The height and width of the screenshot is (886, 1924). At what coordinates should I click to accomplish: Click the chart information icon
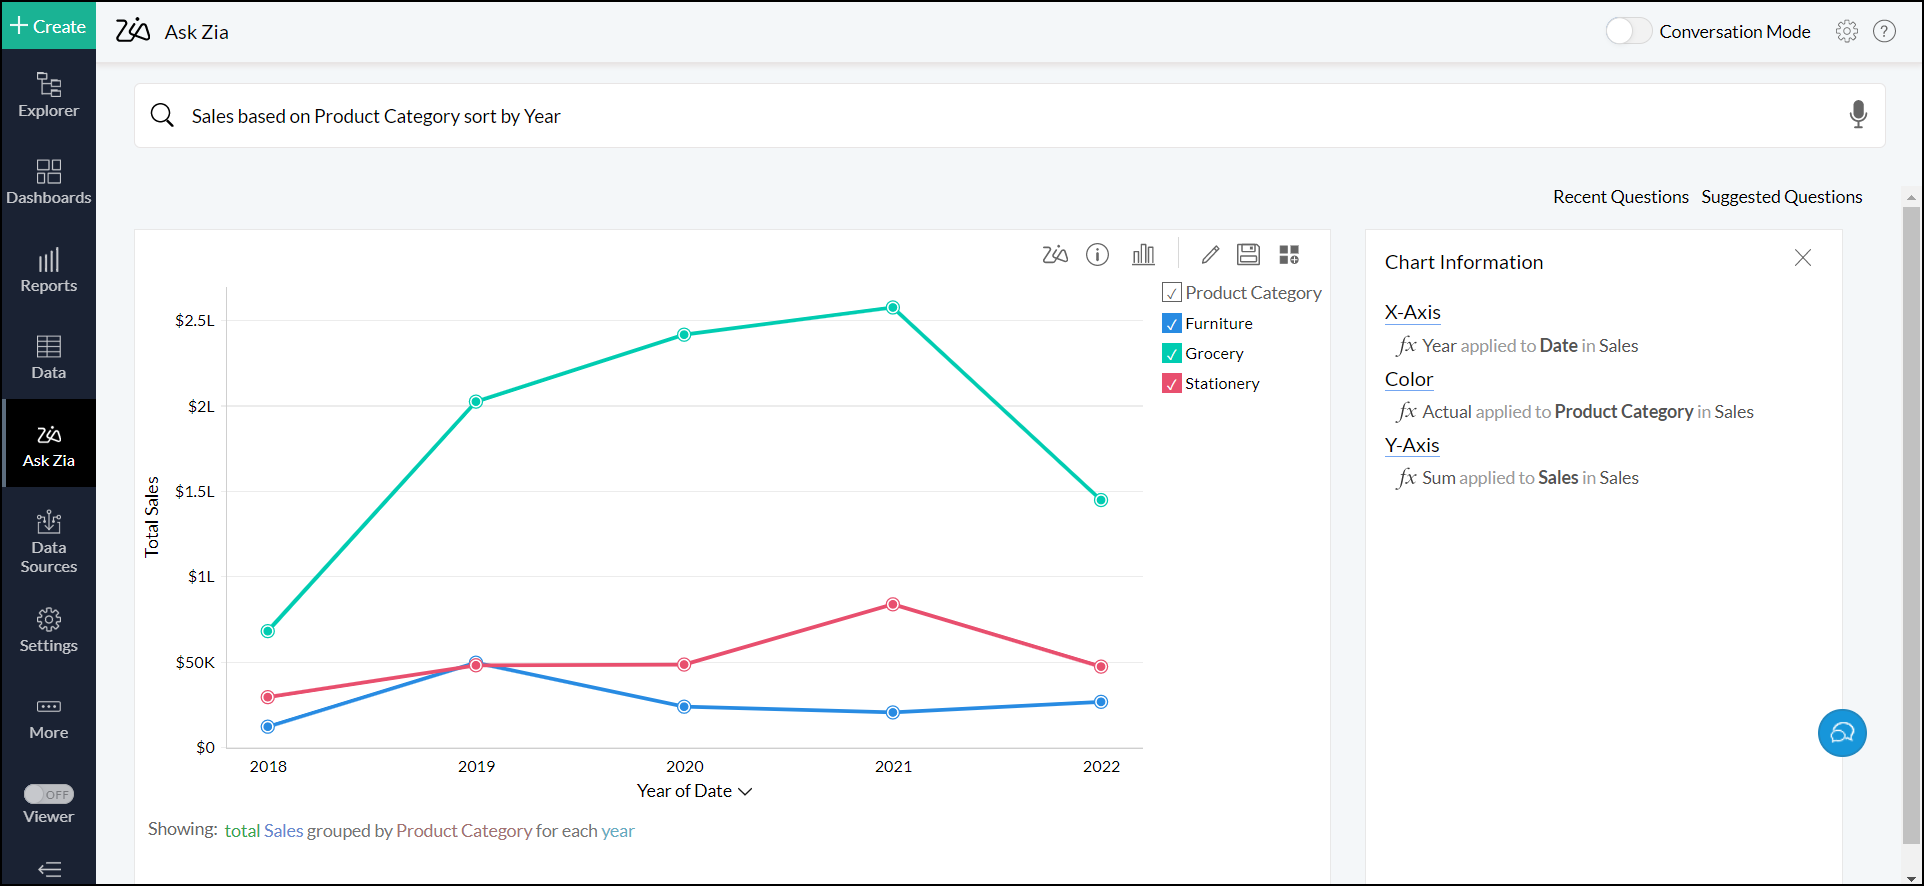click(x=1097, y=255)
